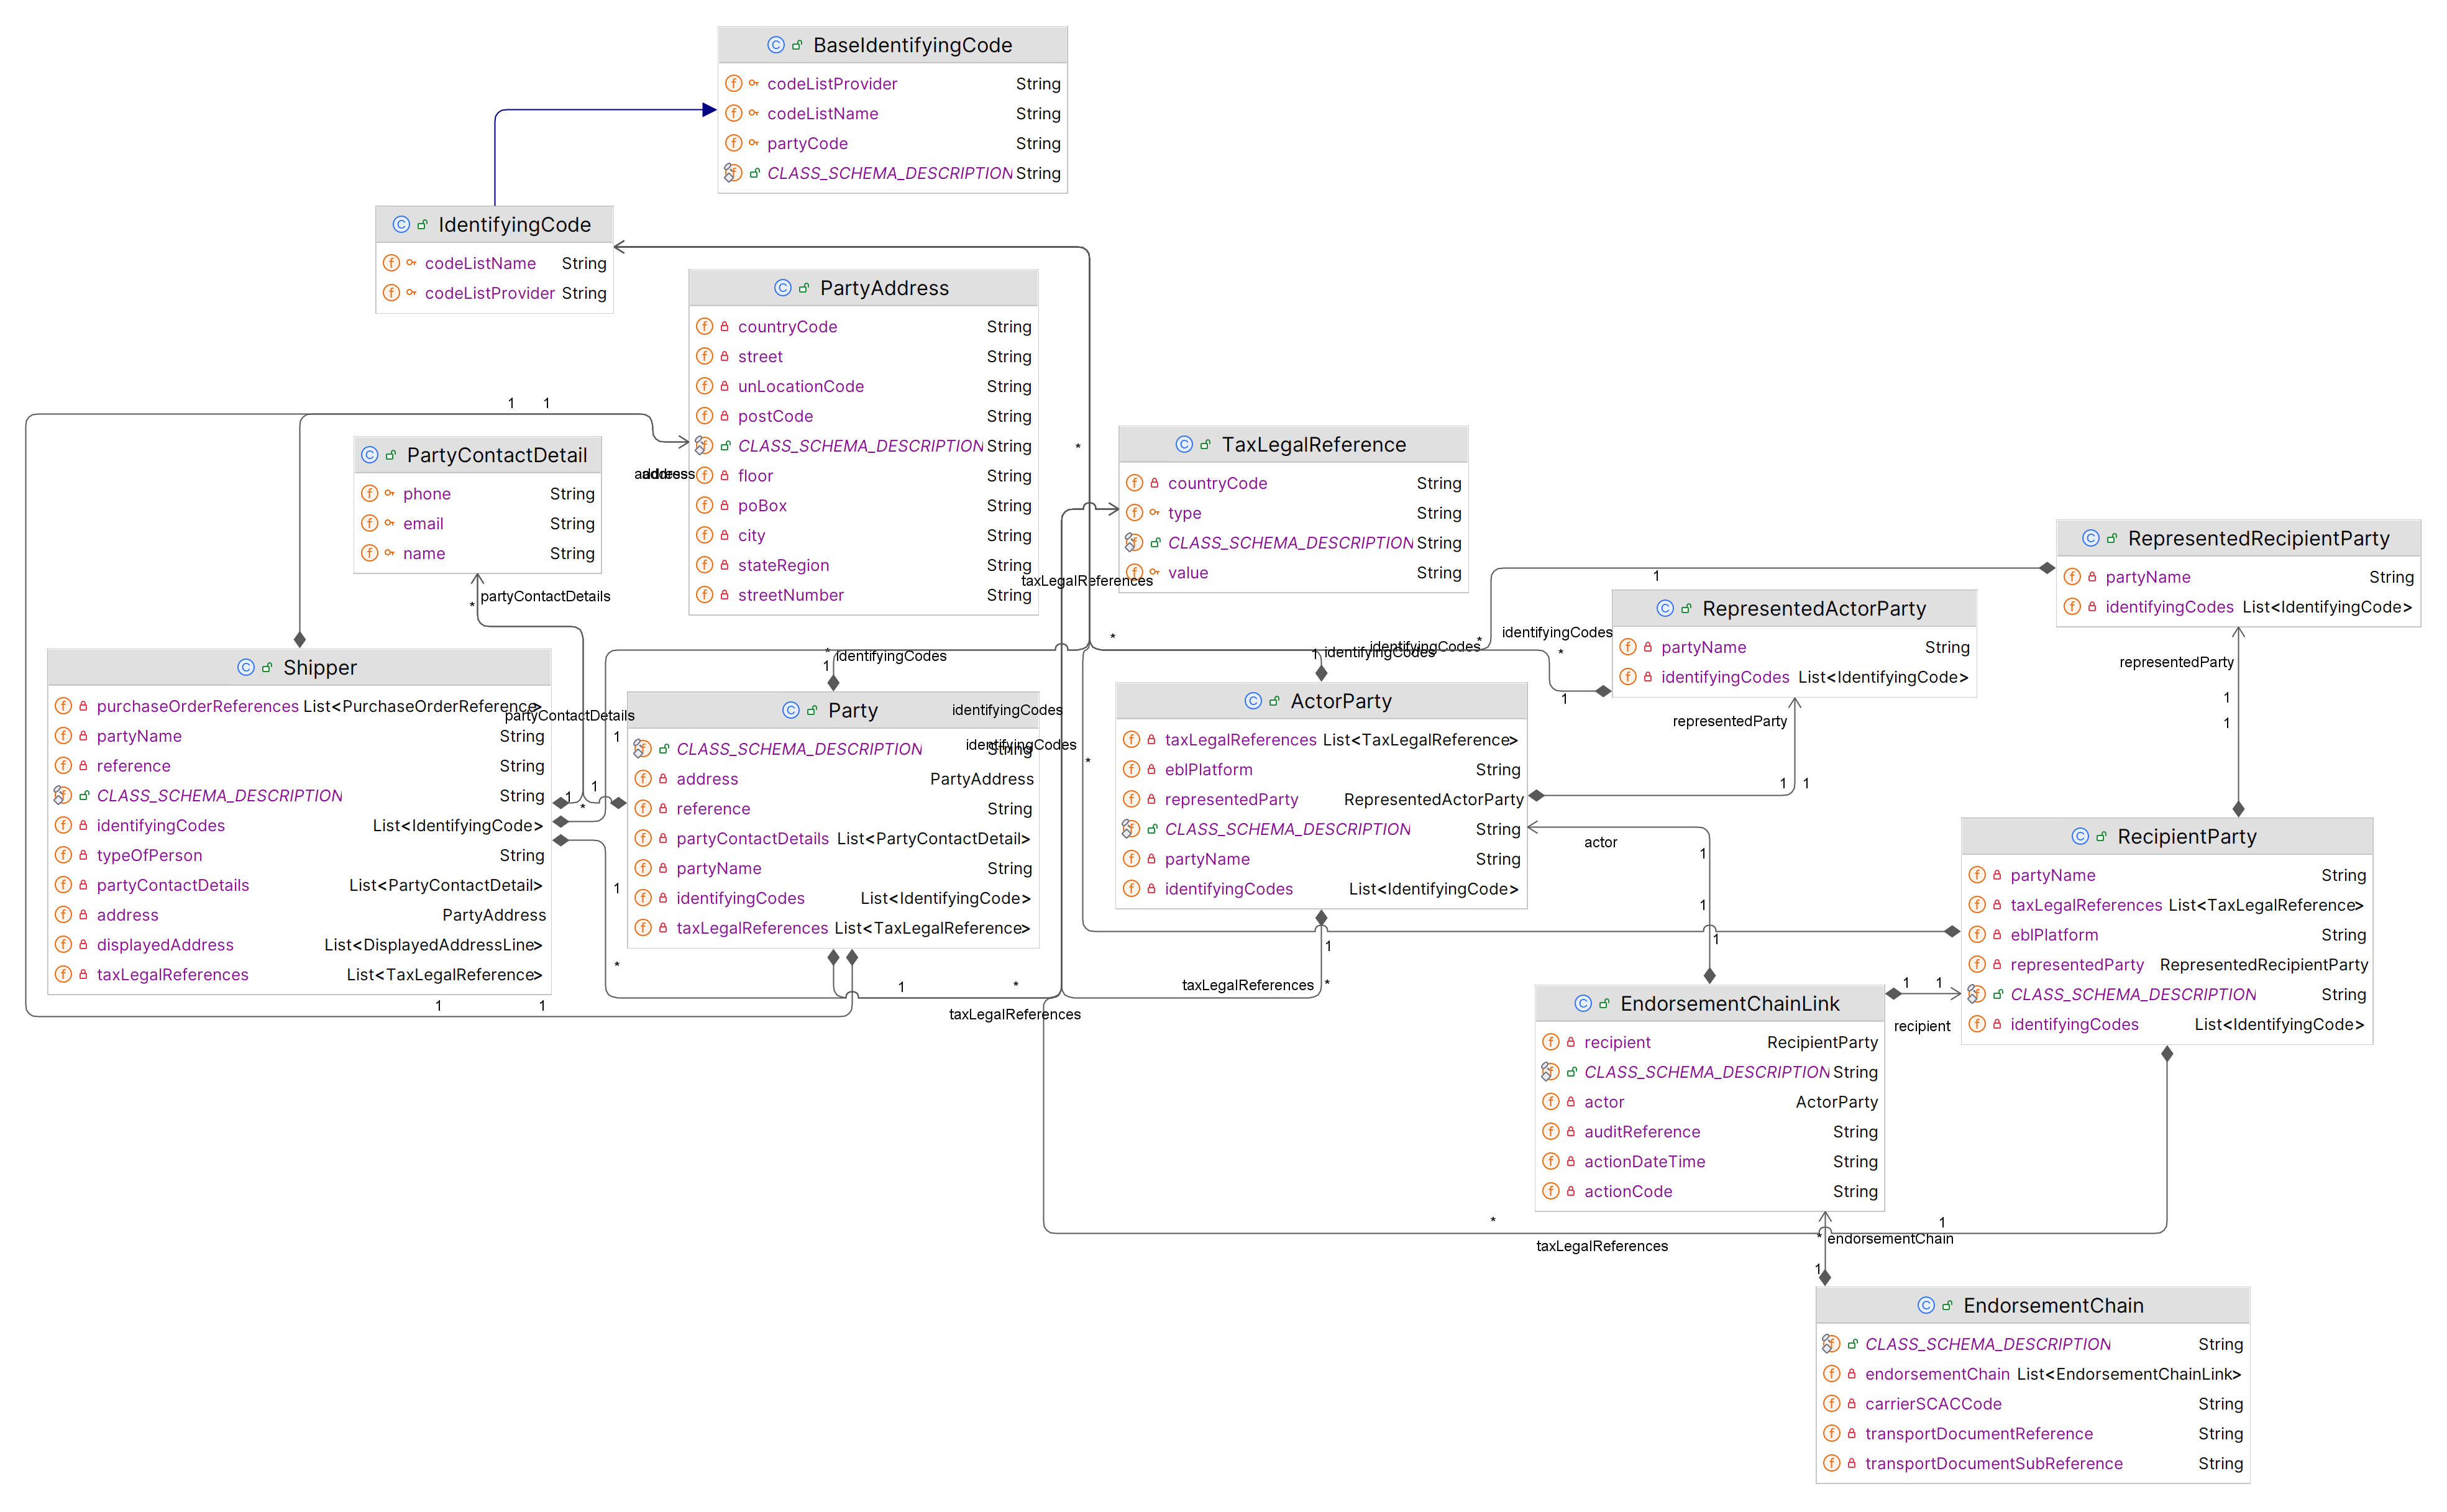This screenshot has width=2447, height=1512.
Task: Click the class icon in Party header
Action: coord(790,710)
